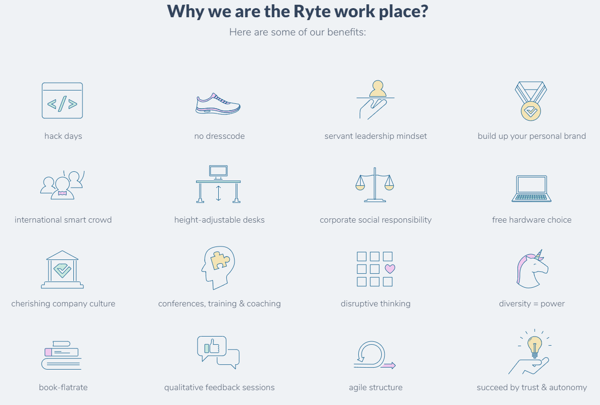
Task: Click 'servant leadership mindset' text
Action: [375, 136]
